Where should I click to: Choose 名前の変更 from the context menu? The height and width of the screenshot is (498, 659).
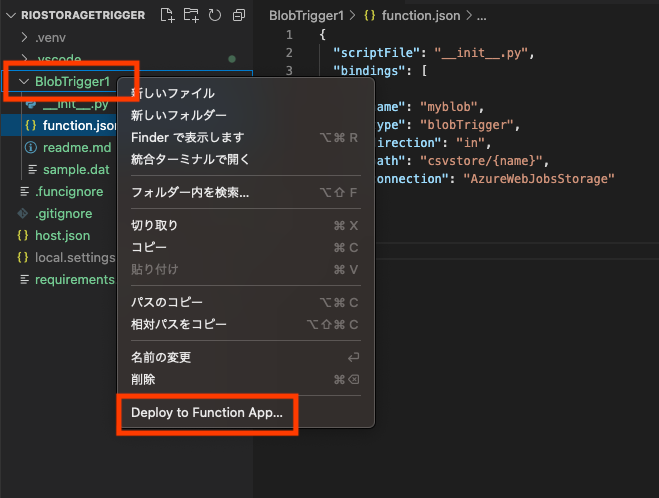pyautogui.click(x=161, y=357)
